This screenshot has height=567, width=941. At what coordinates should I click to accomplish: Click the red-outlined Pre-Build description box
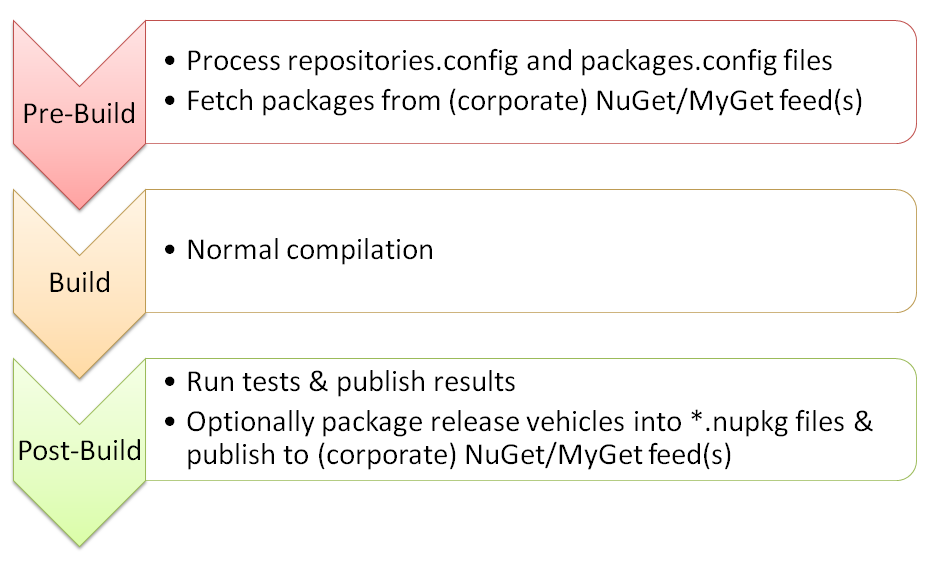point(531,82)
